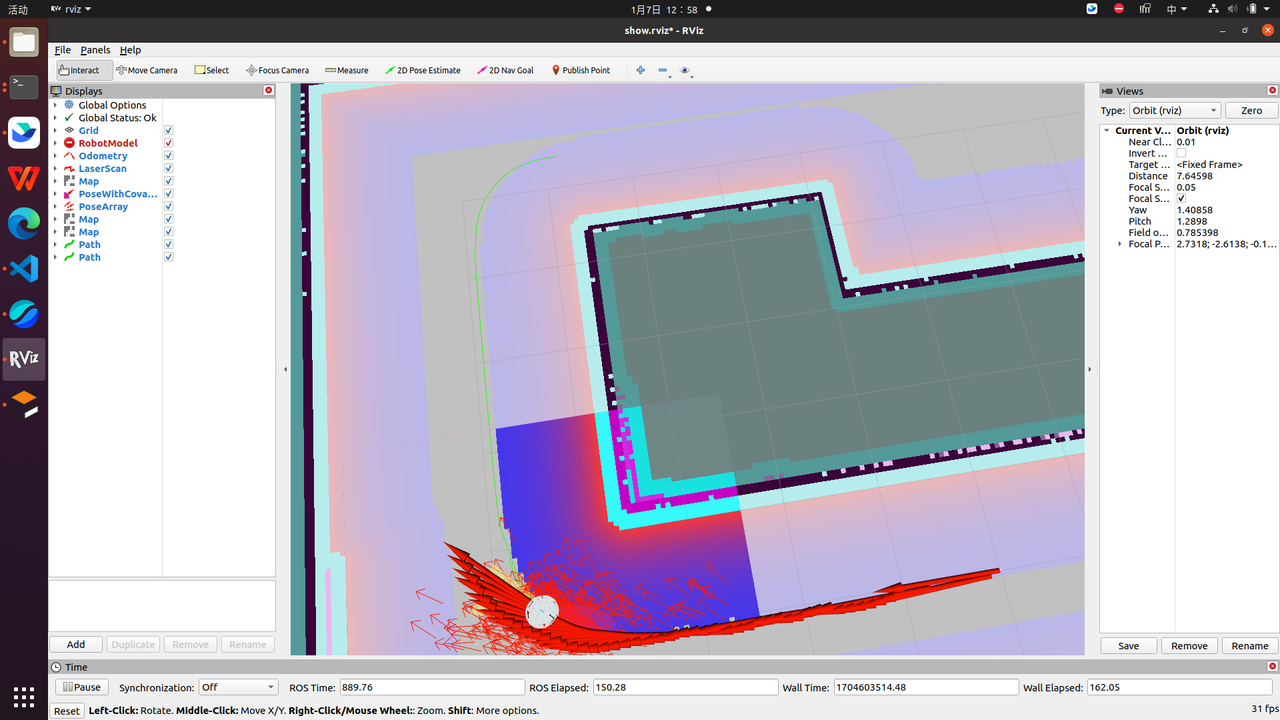Expand the Global Status: Ok row
The image size is (1280, 720).
(x=55, y=118)
